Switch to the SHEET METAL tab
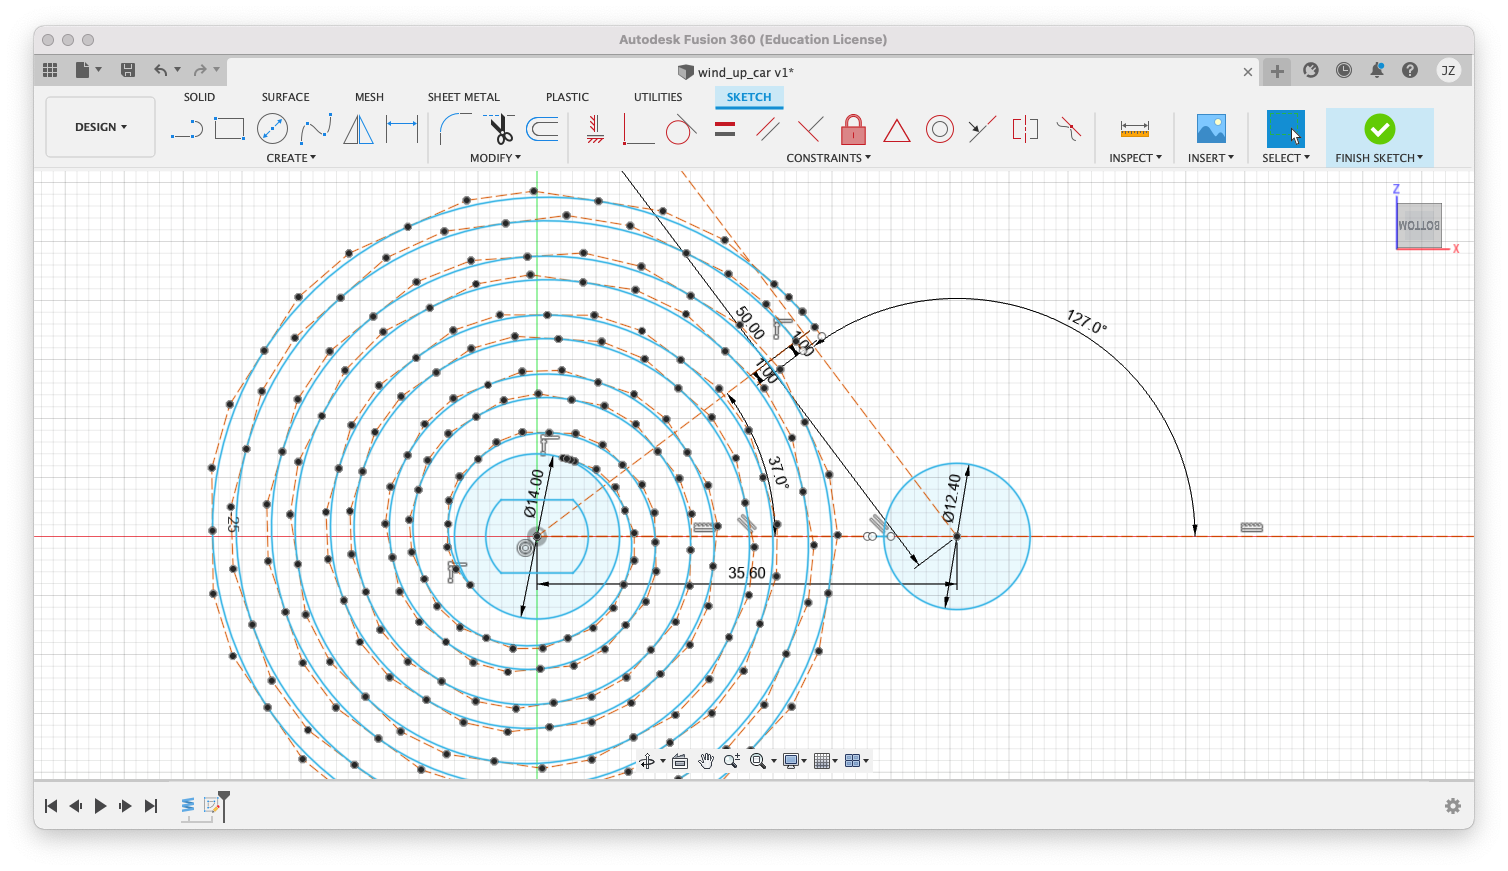1508x871 pixels. tap(463, 97)
